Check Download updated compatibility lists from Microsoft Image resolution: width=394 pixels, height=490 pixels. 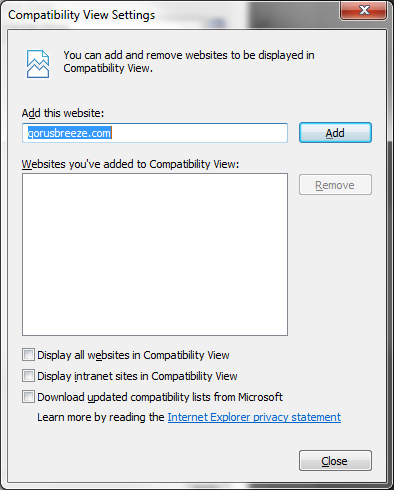pos(28,397)
